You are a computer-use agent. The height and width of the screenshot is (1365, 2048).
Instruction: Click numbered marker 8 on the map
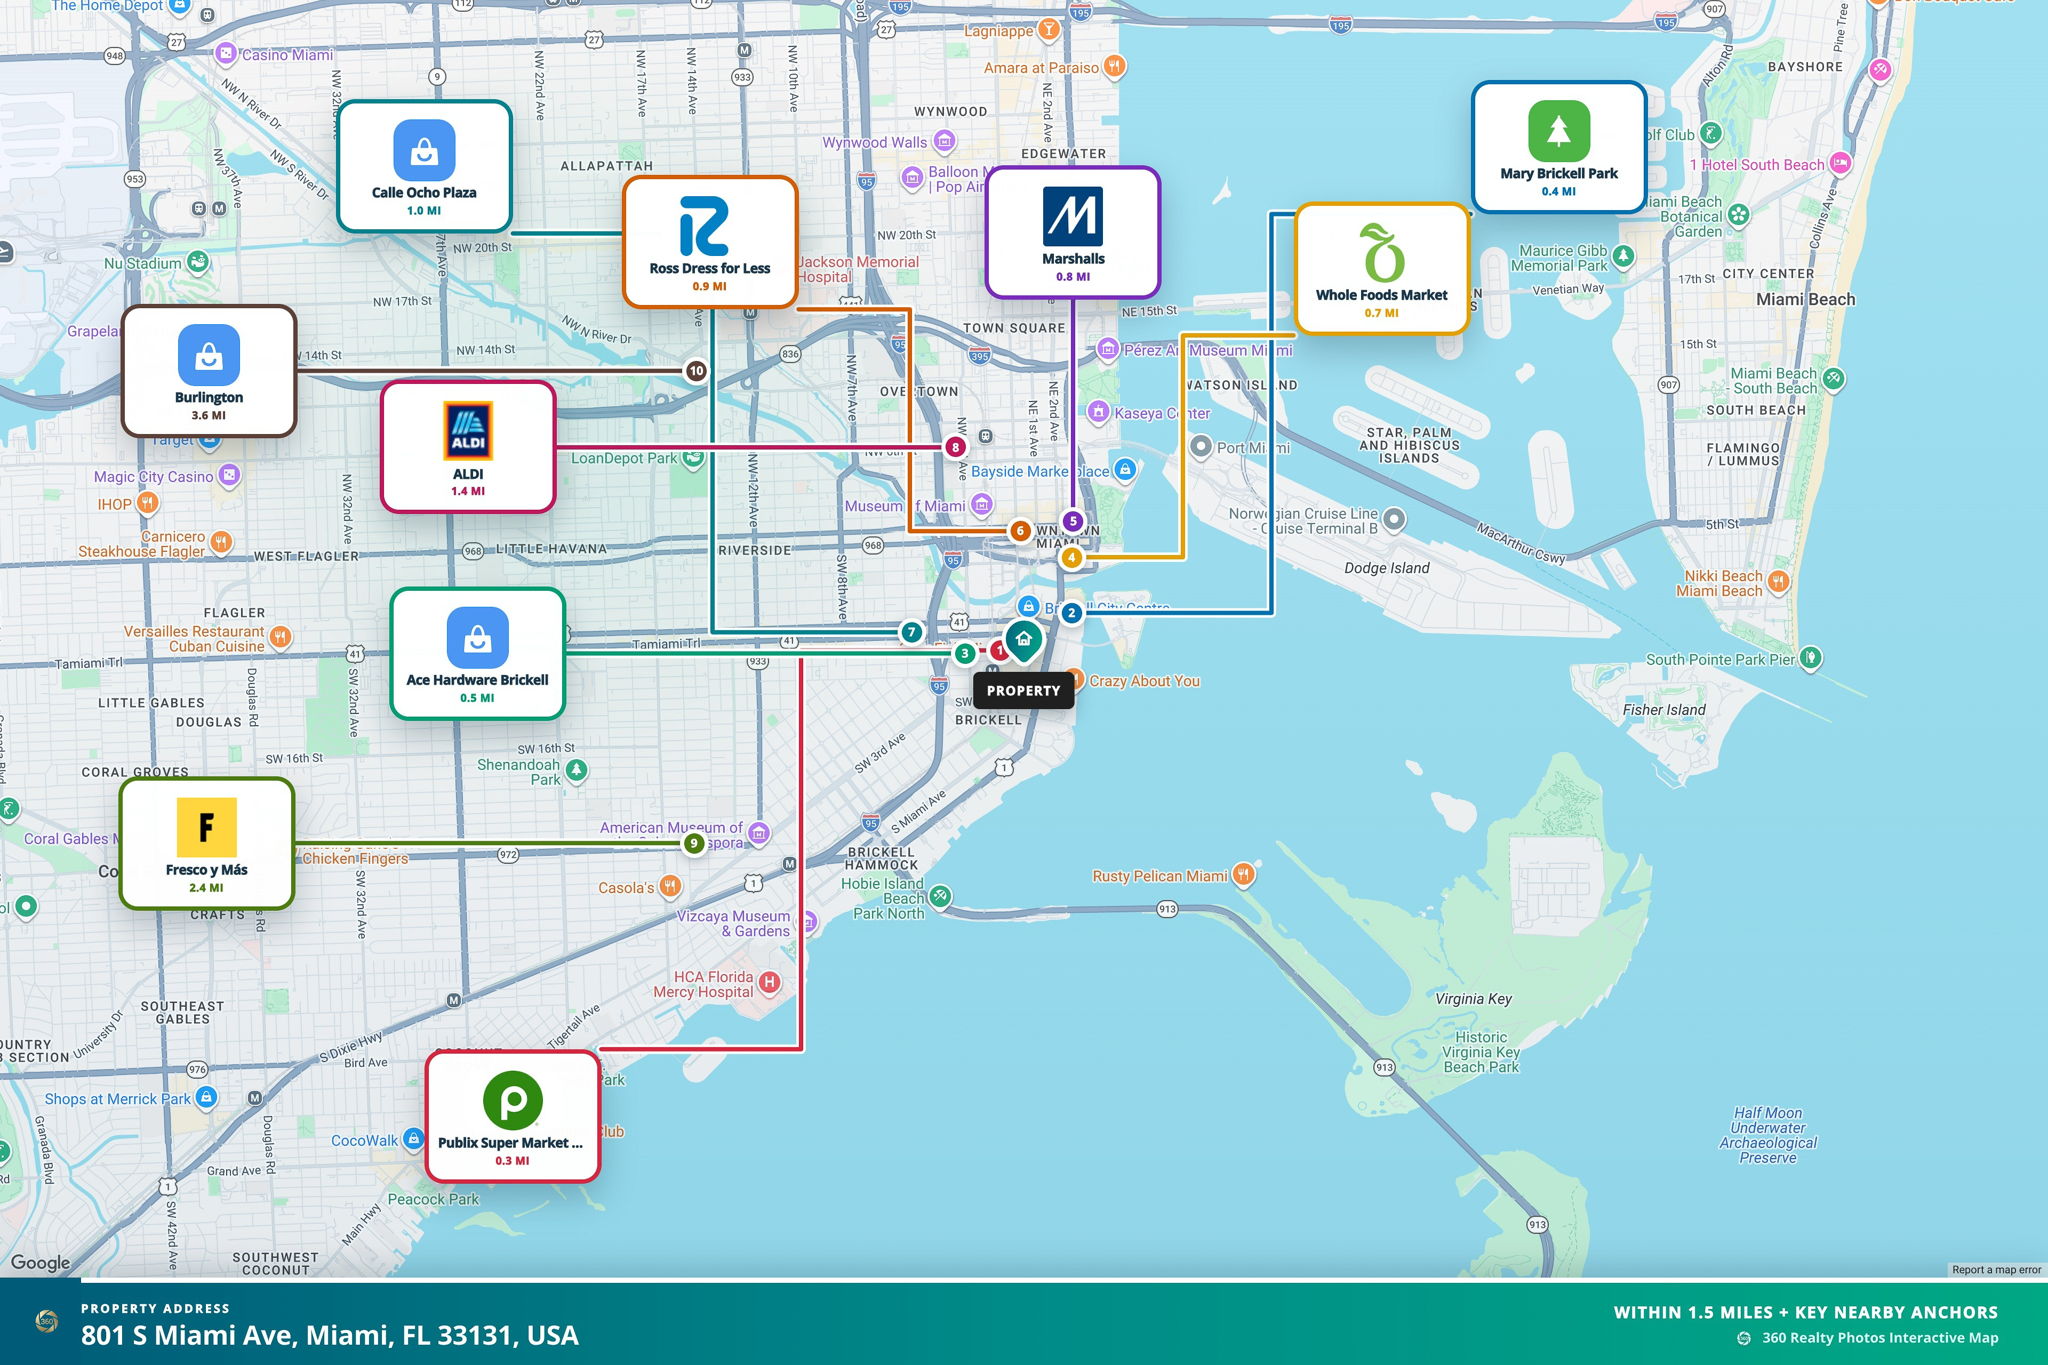tap(955, 447)
